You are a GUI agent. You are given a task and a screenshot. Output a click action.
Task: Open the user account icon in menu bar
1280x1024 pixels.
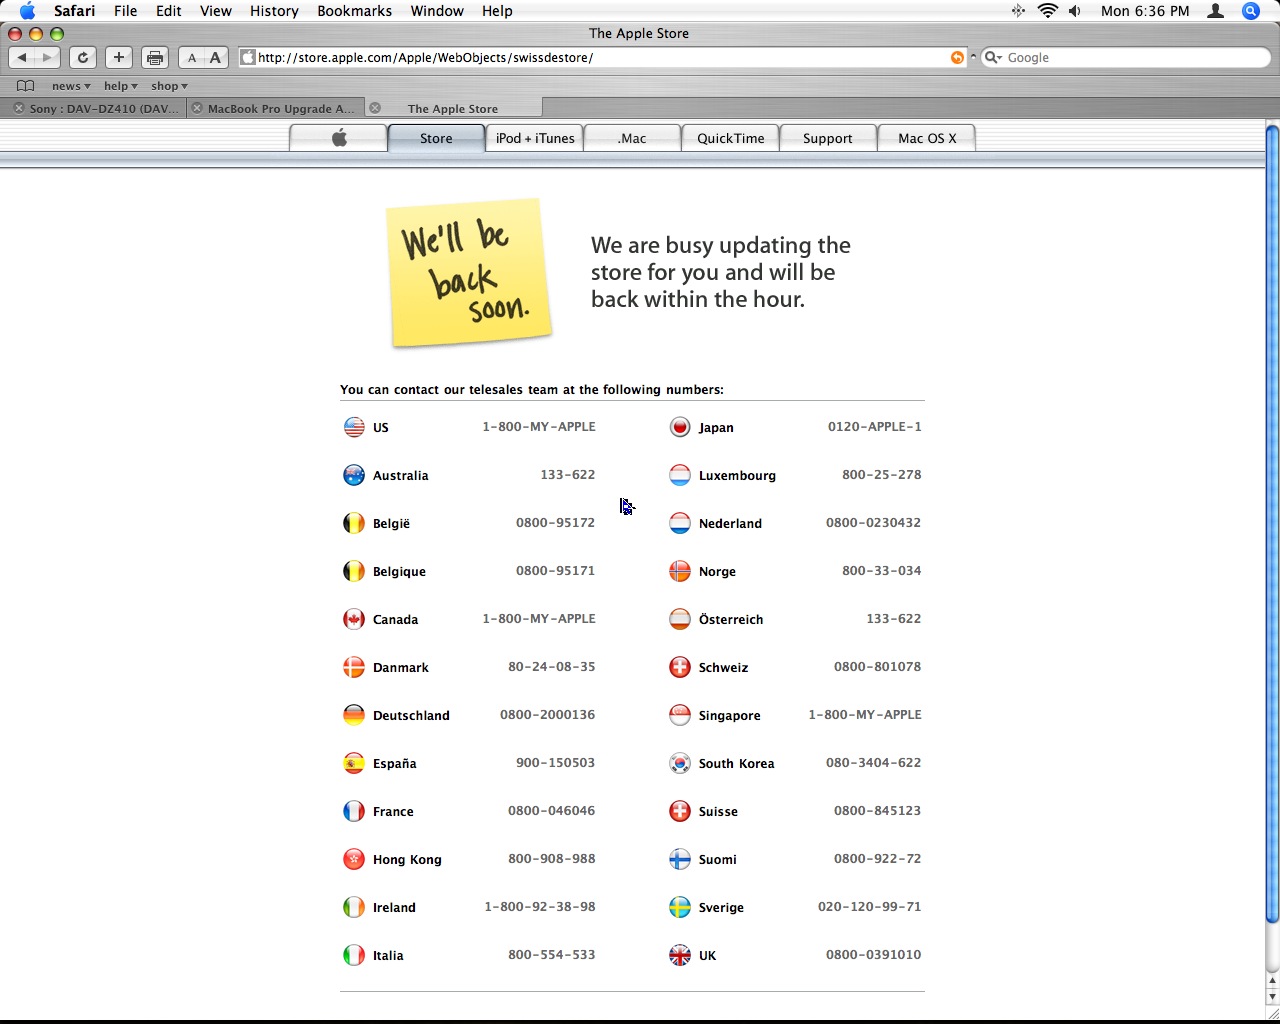click(1216, 11)
